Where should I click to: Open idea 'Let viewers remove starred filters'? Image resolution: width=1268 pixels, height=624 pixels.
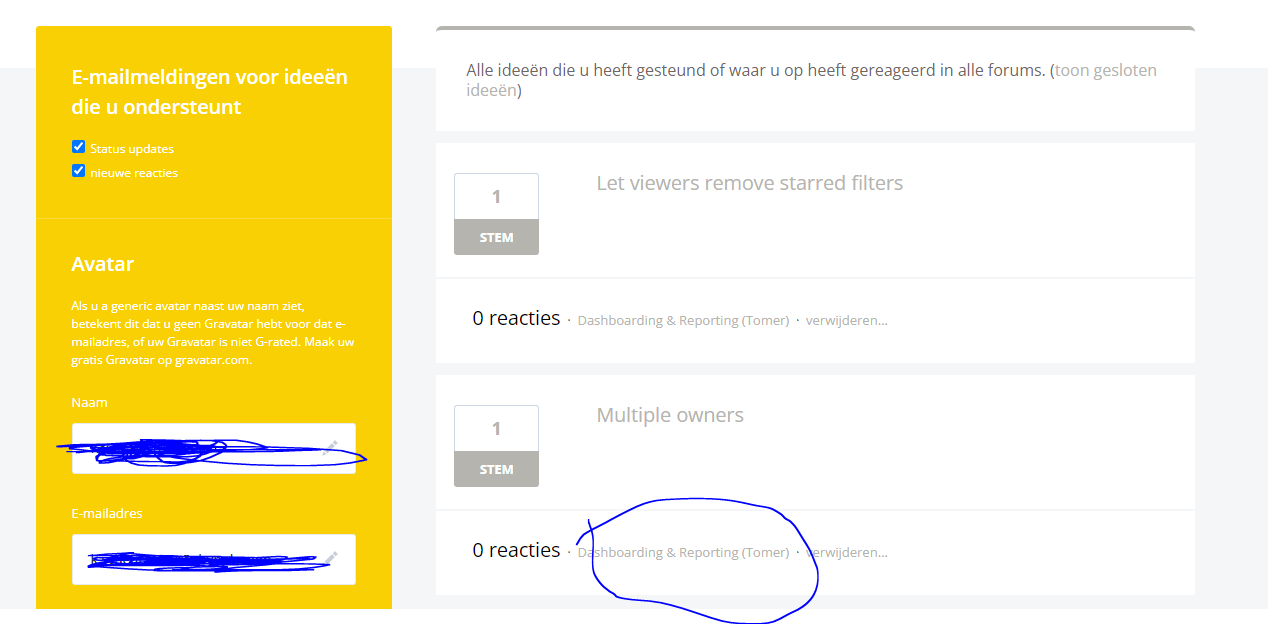tap(749, 183)
